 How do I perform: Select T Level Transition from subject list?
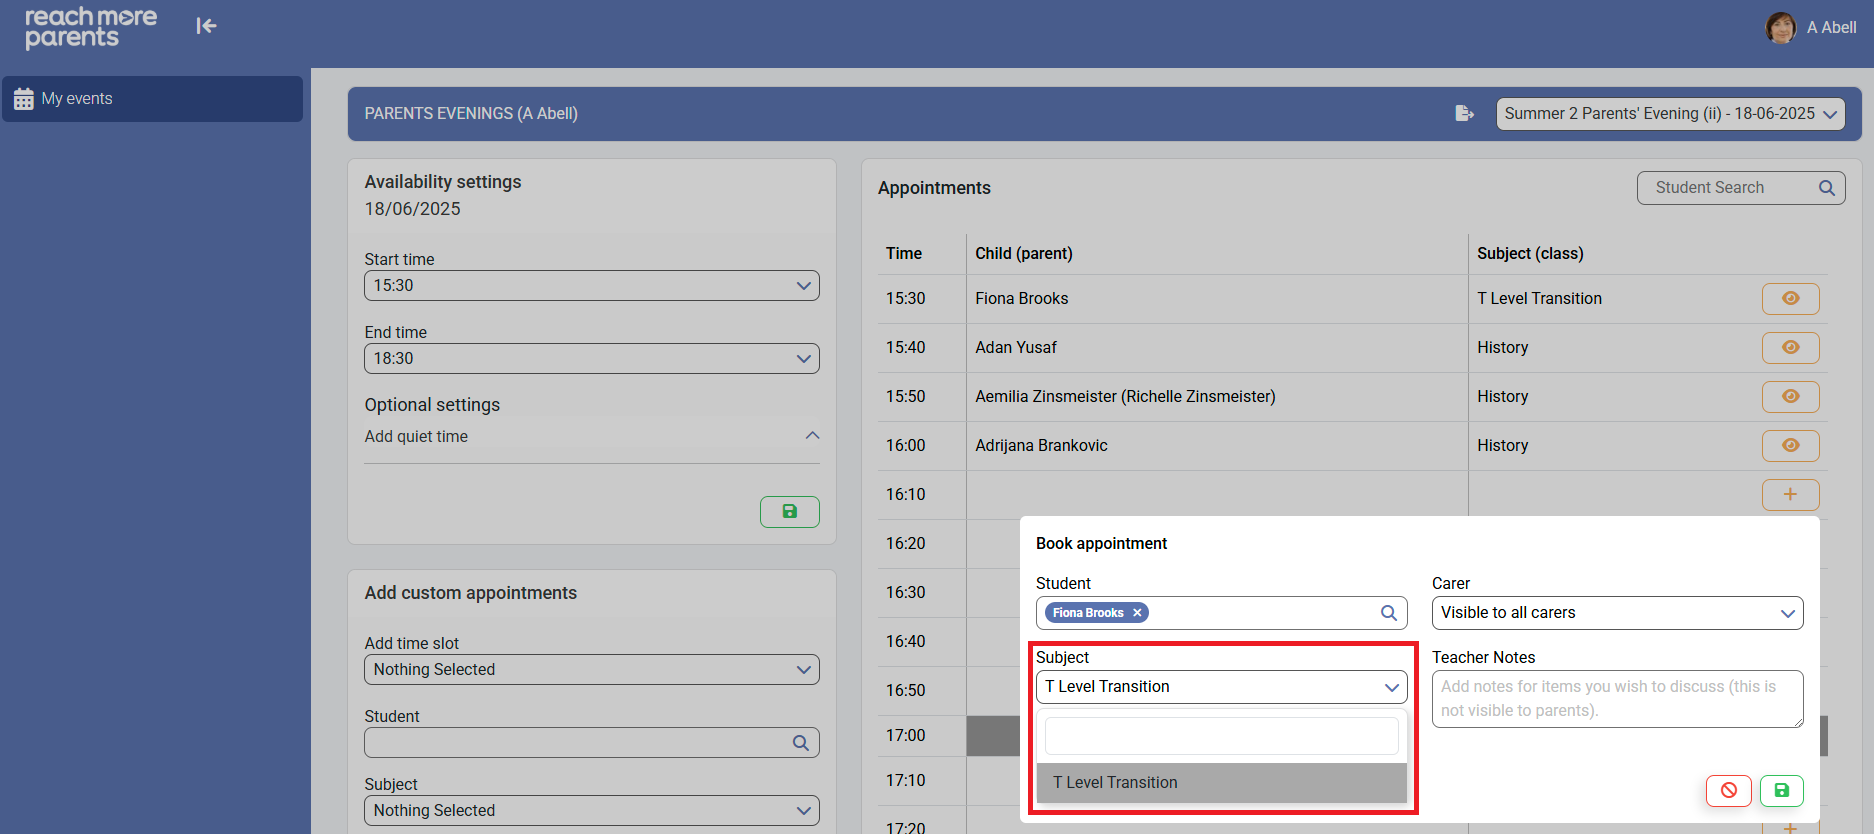tap(1220, 783)
